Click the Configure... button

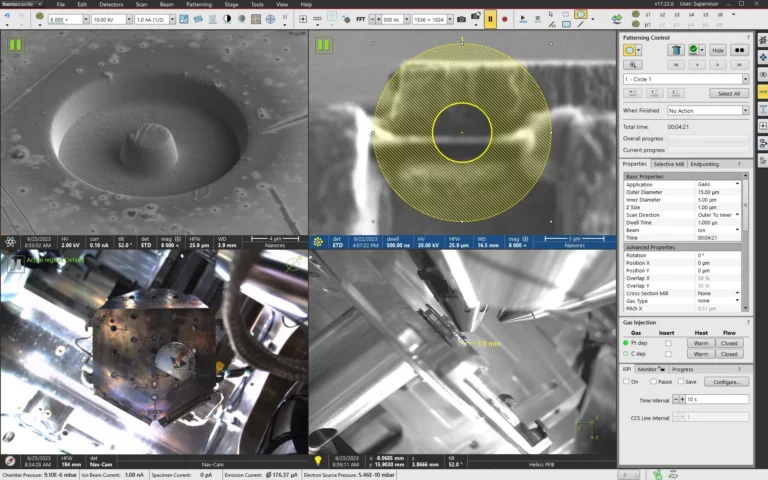pos(726,381)
